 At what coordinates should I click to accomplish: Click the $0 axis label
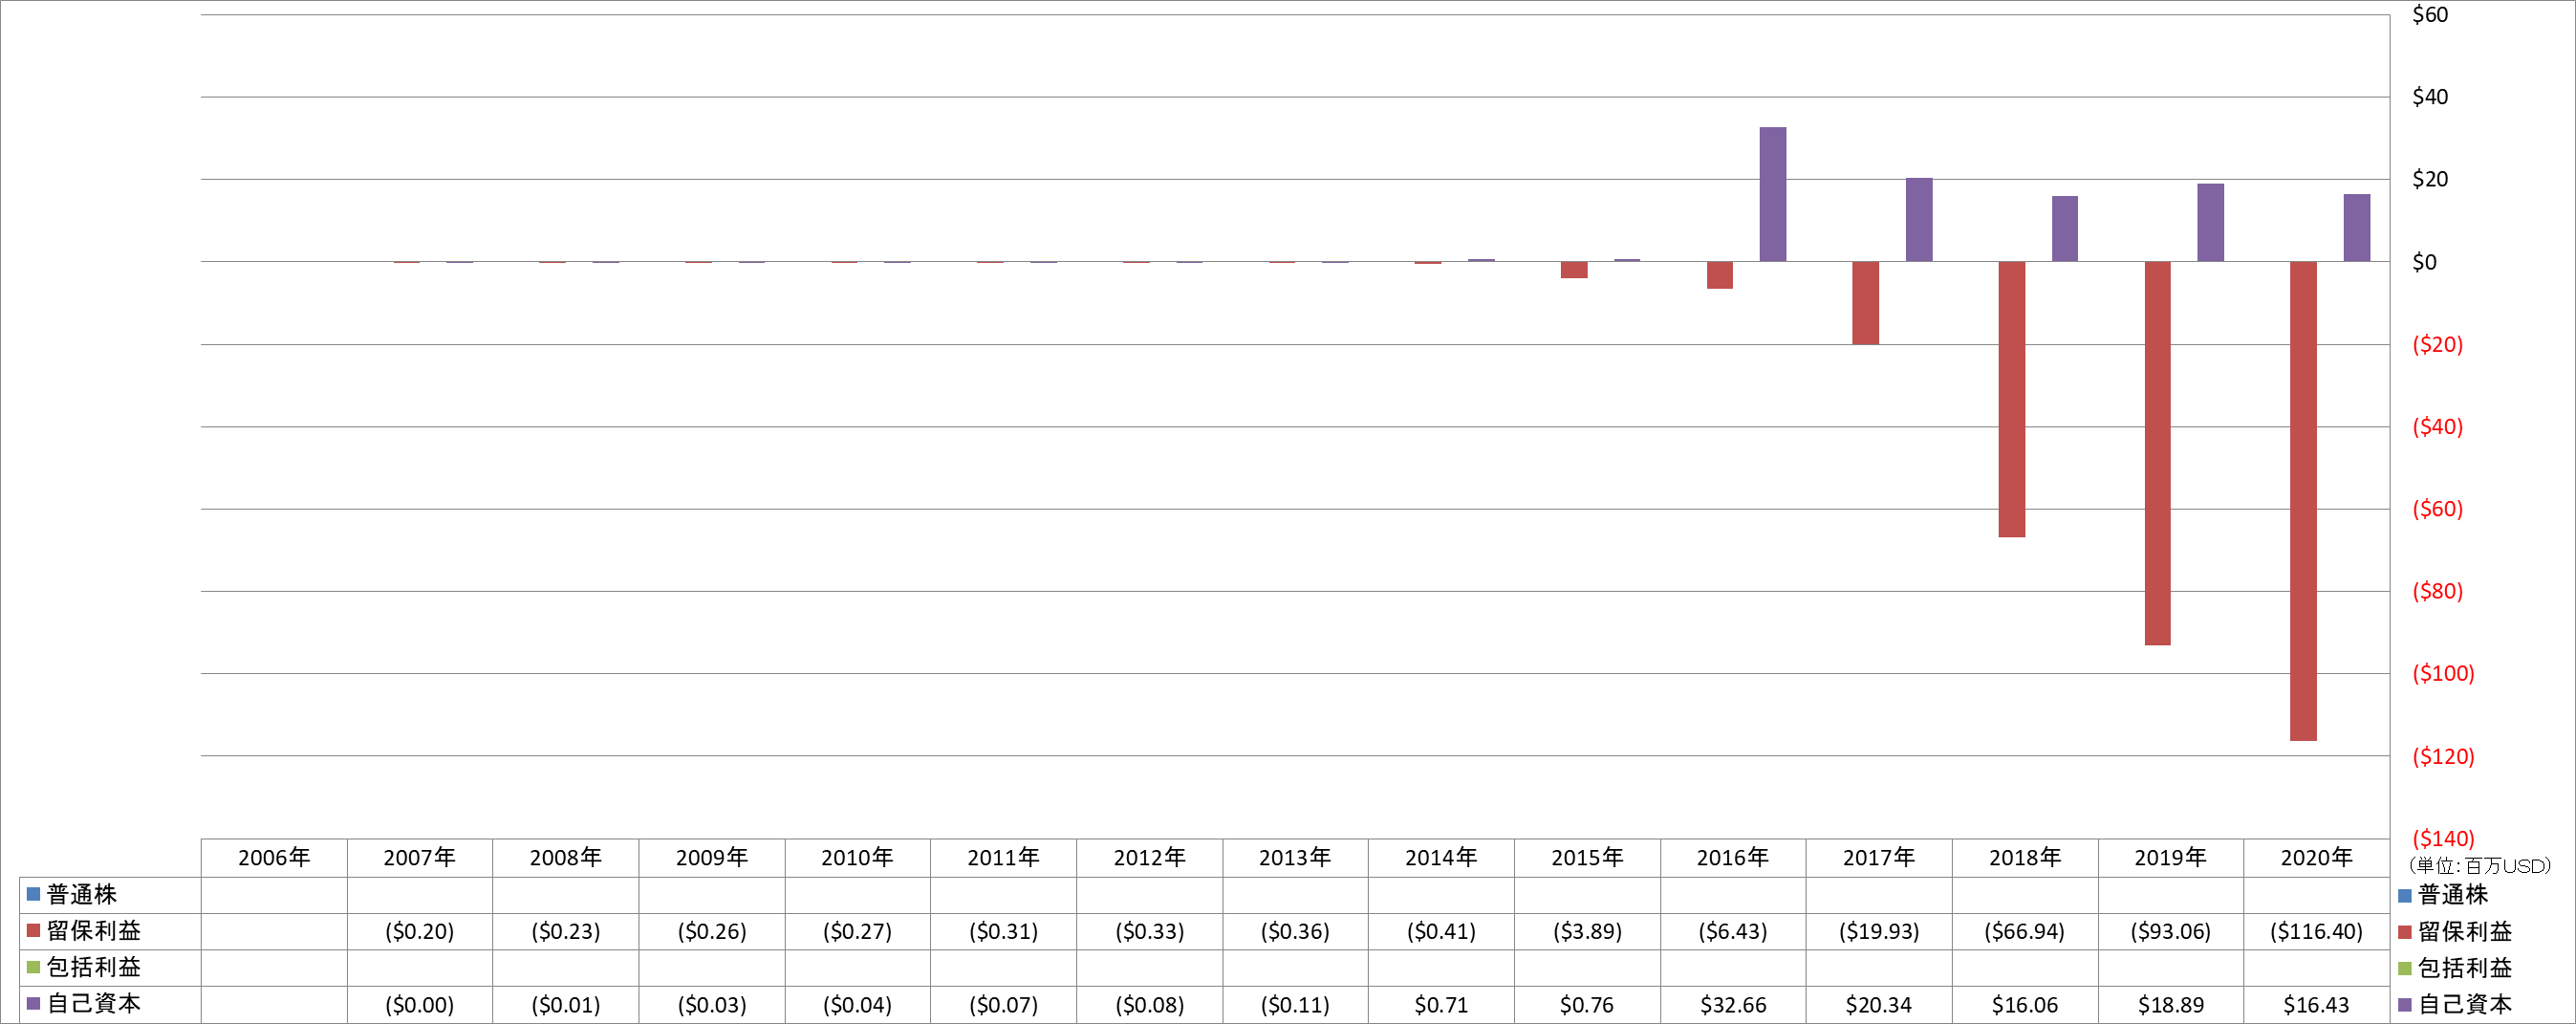tap(2424, 262)
